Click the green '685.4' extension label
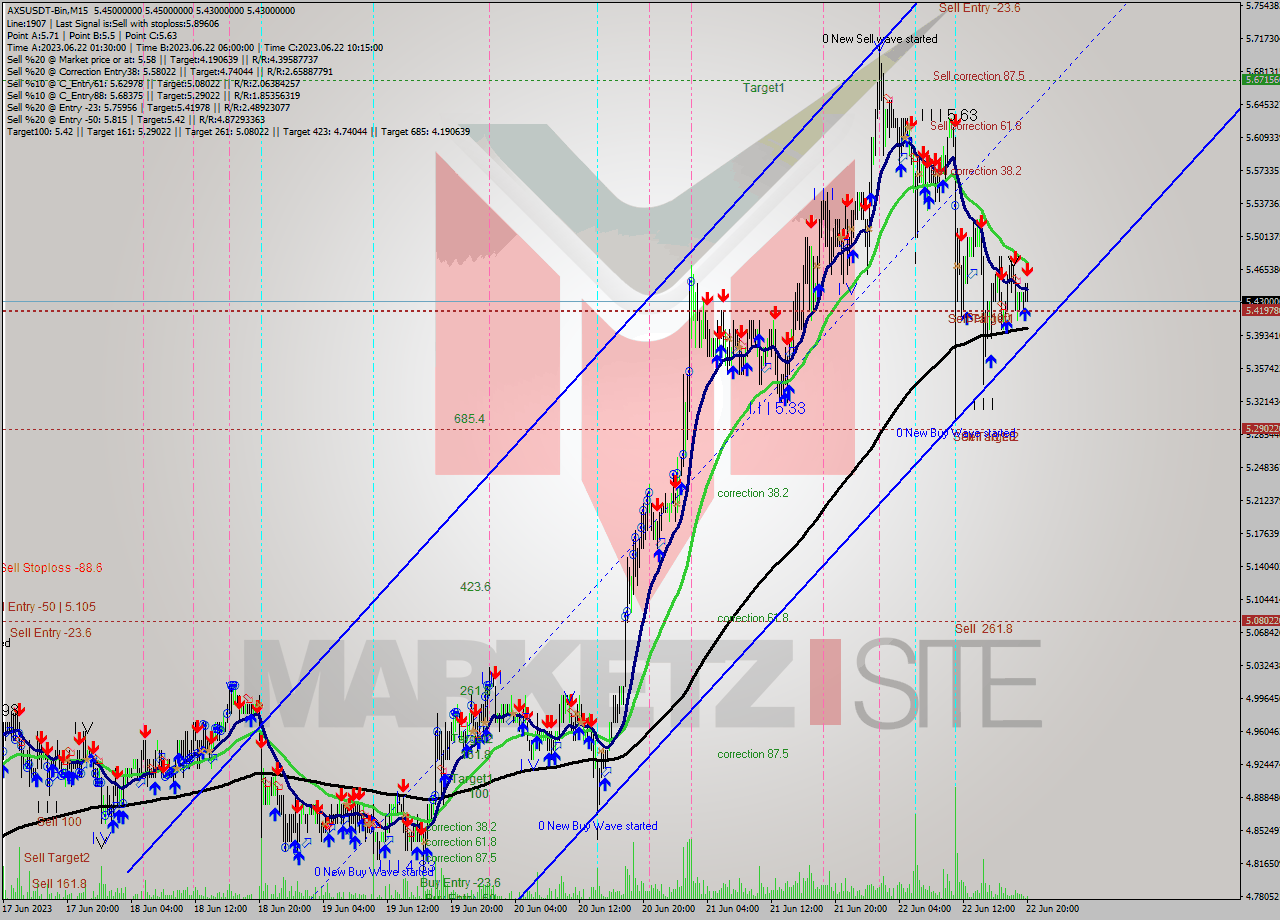Viewport: 1280px width, 920px height. click(469, 419)
